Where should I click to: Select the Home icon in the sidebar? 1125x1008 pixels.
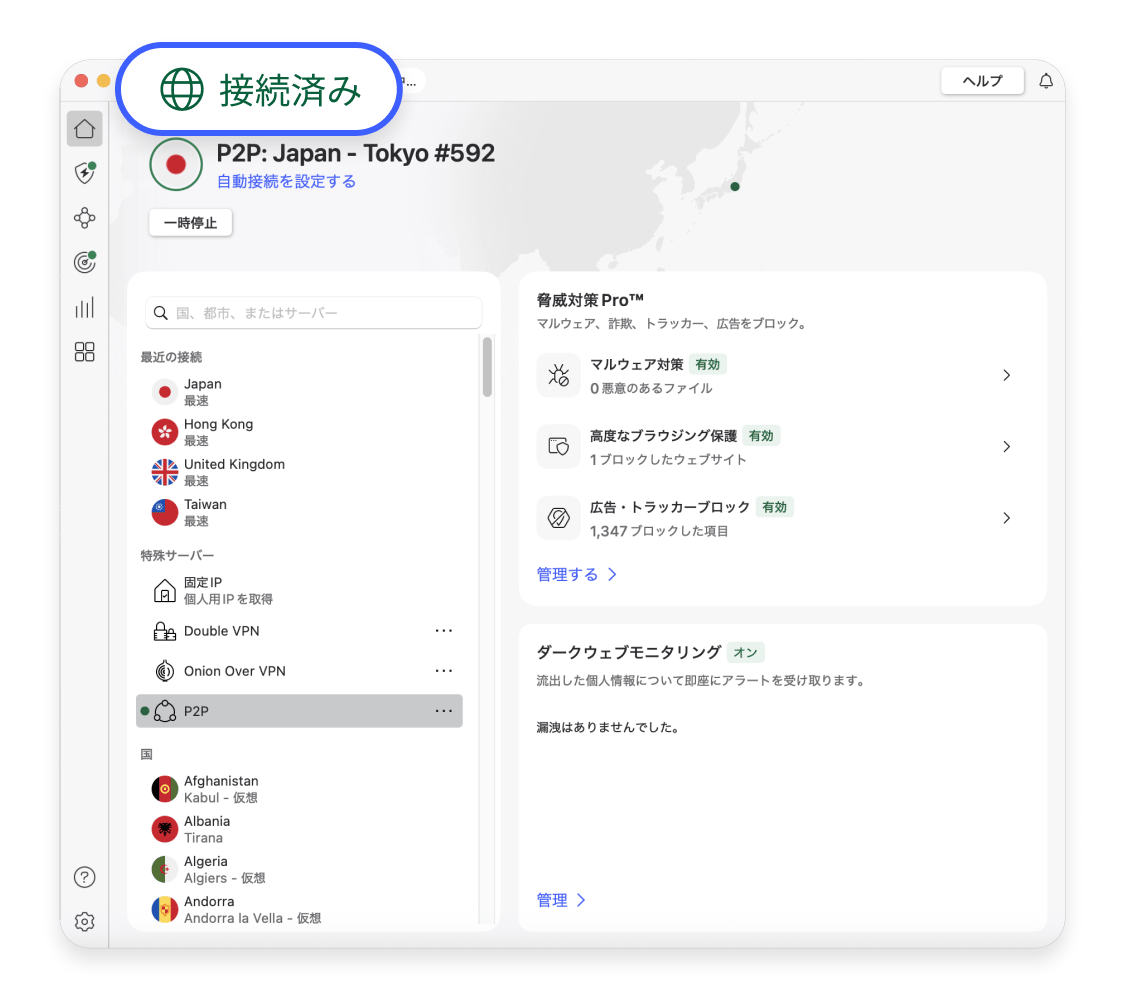point(84,128)
